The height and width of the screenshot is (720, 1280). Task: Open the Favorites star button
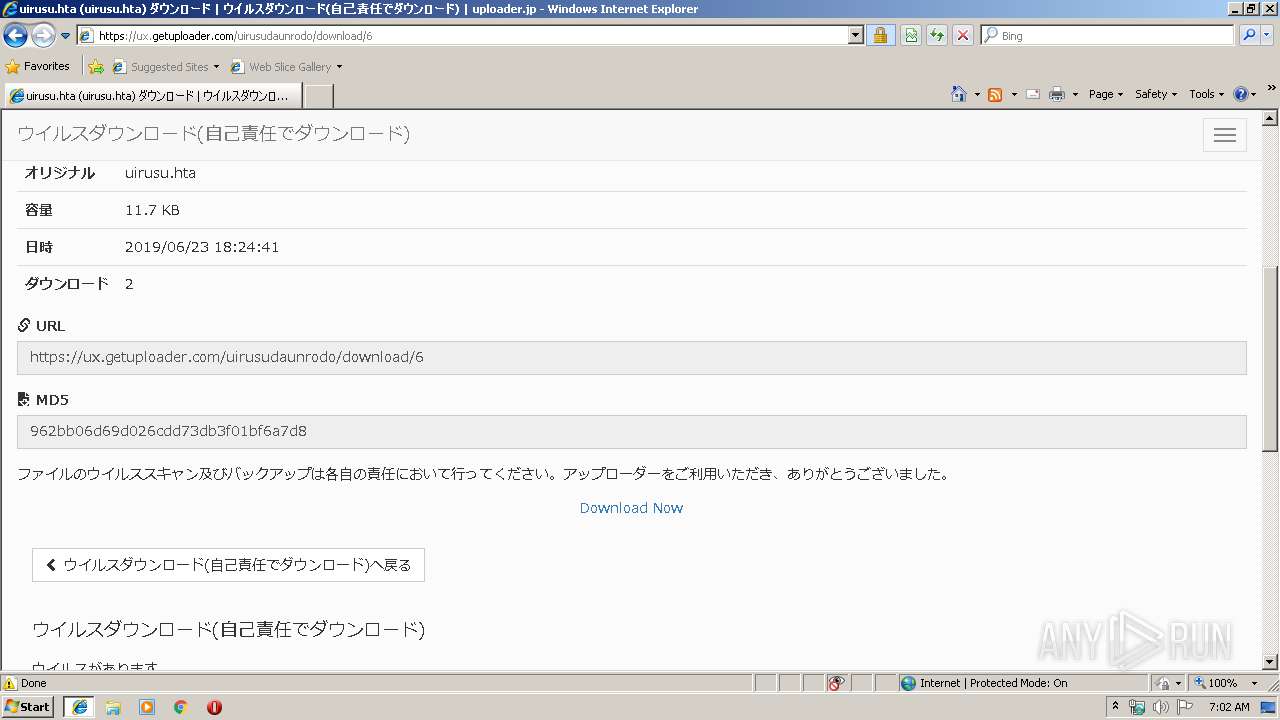(38, 67)
